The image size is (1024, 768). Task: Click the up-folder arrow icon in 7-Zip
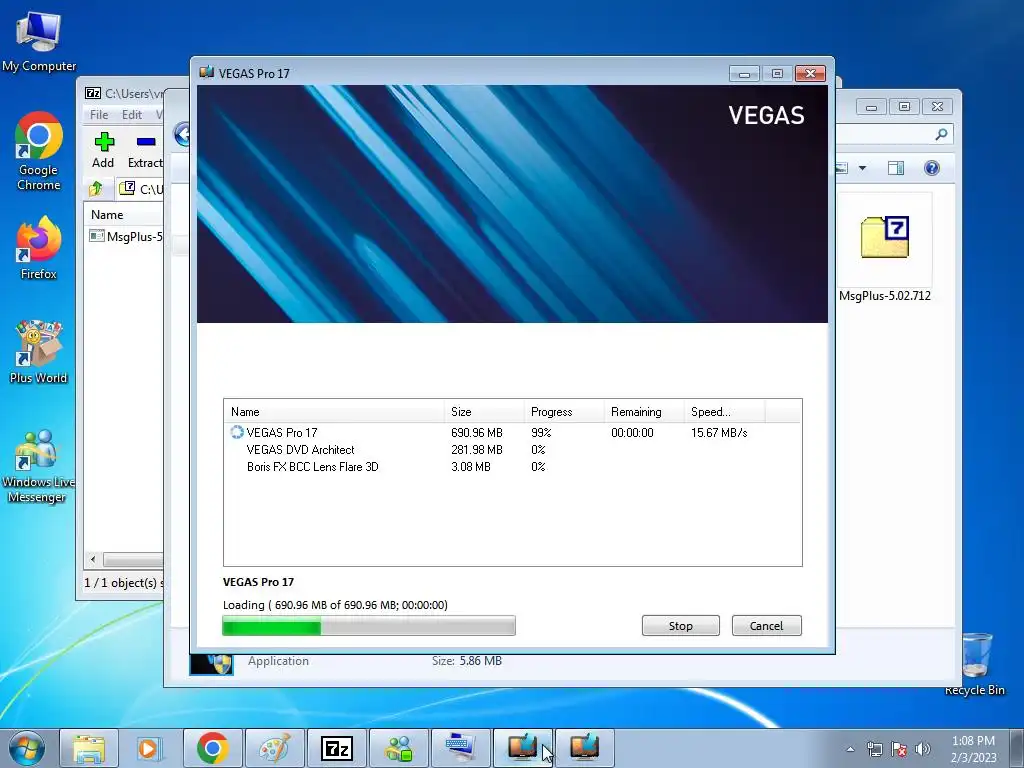coord(96,189)
